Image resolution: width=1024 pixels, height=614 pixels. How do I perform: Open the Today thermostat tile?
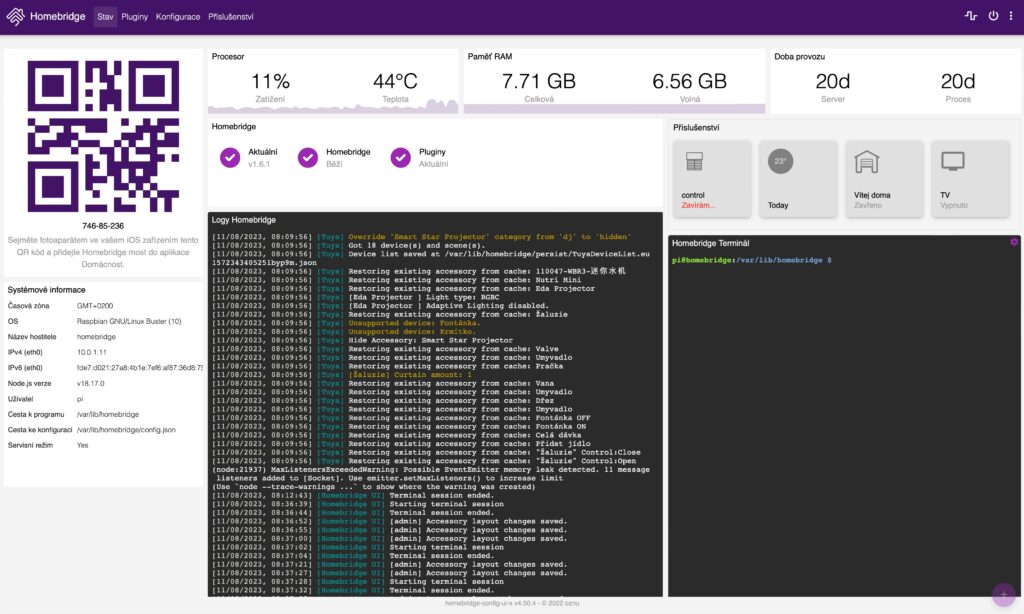(797, 178)
